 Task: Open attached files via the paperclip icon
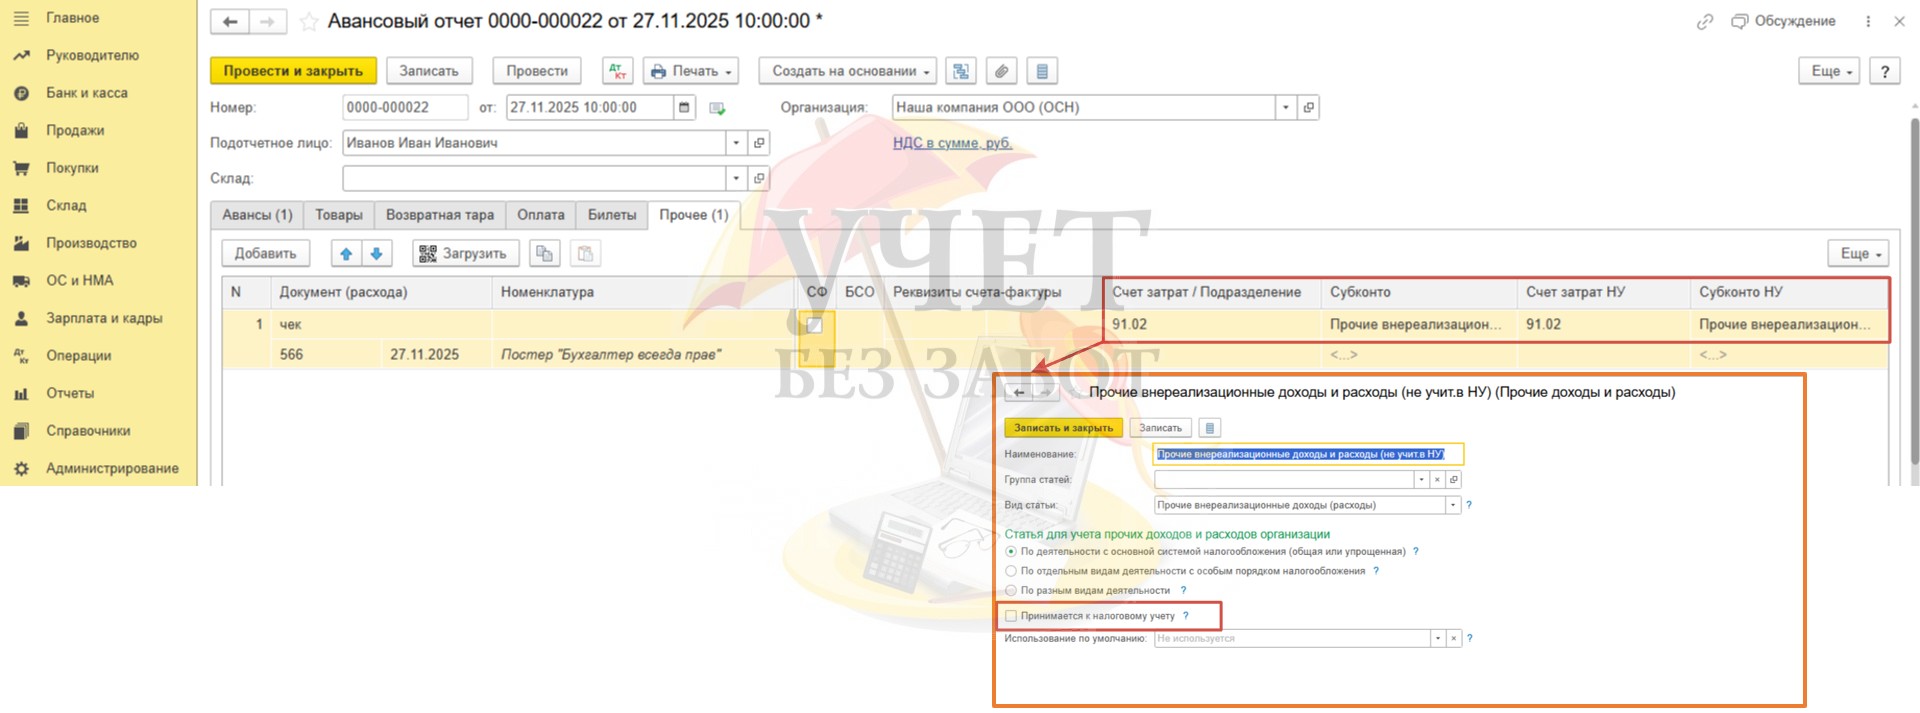pyautogui.click(x=1001, y=71)
